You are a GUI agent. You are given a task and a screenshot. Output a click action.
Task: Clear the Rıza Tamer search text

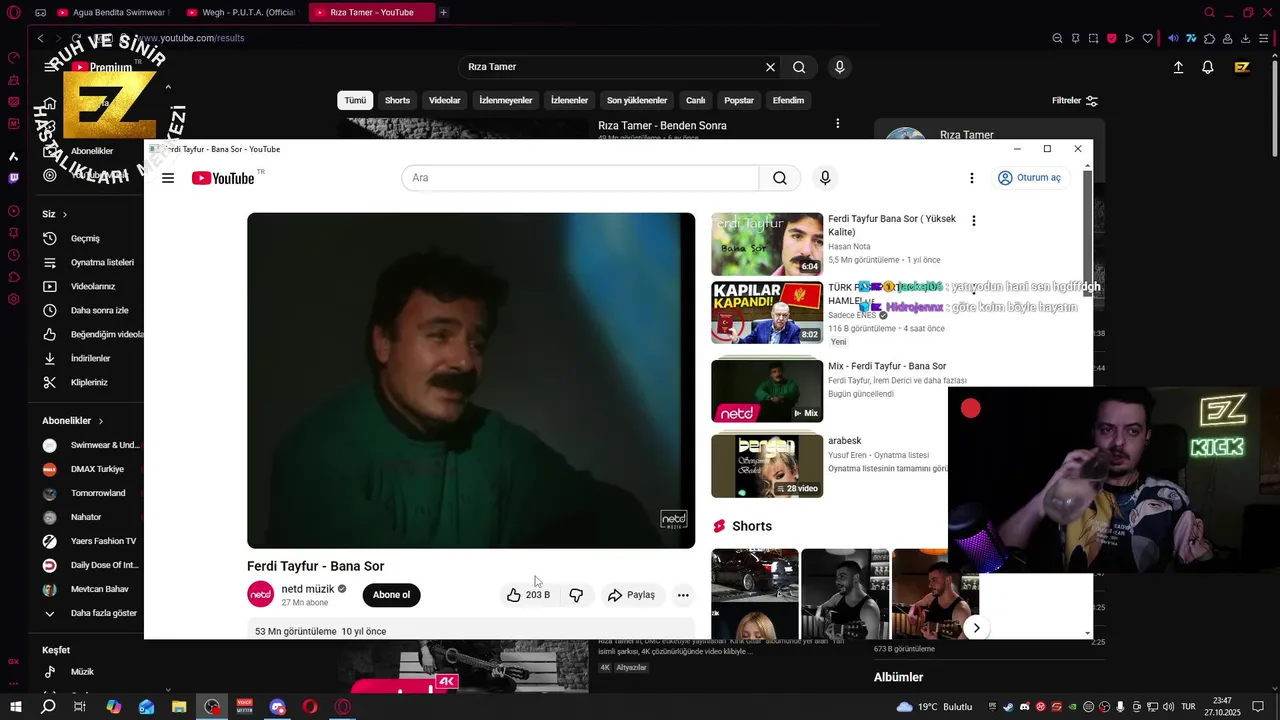pyautogui.click(x=770, y=67)
